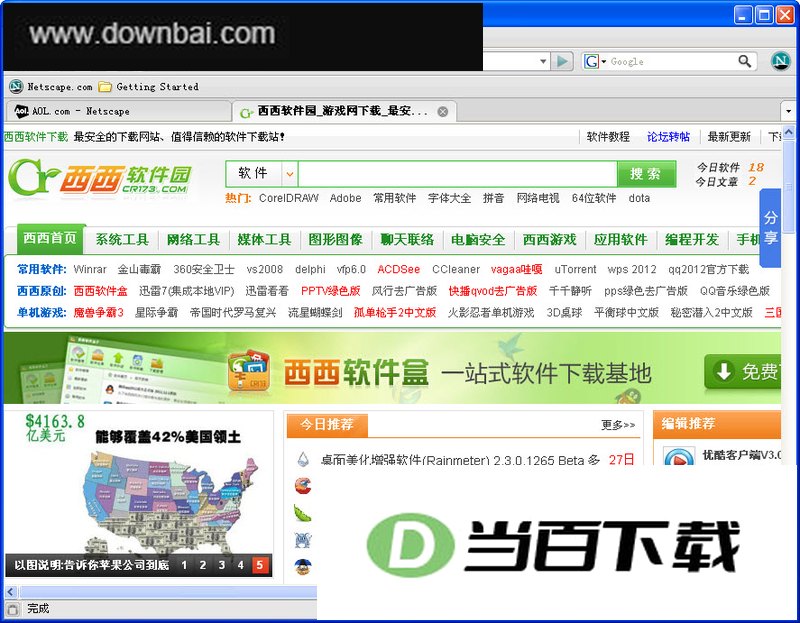Select the 聊天联络 navigation tab
The height and width of the screenshot is (623, 800).
coord(407,239)
